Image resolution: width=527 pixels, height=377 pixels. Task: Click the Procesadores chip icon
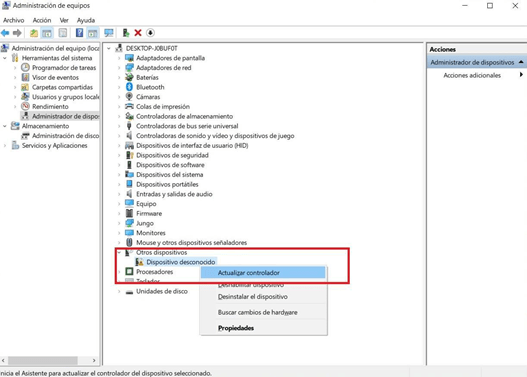[x=129, y=271]
